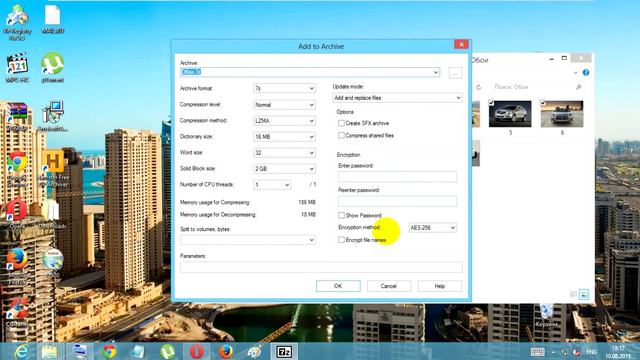
Task: Click the Enter password field
Action: (x=397, y=177)
